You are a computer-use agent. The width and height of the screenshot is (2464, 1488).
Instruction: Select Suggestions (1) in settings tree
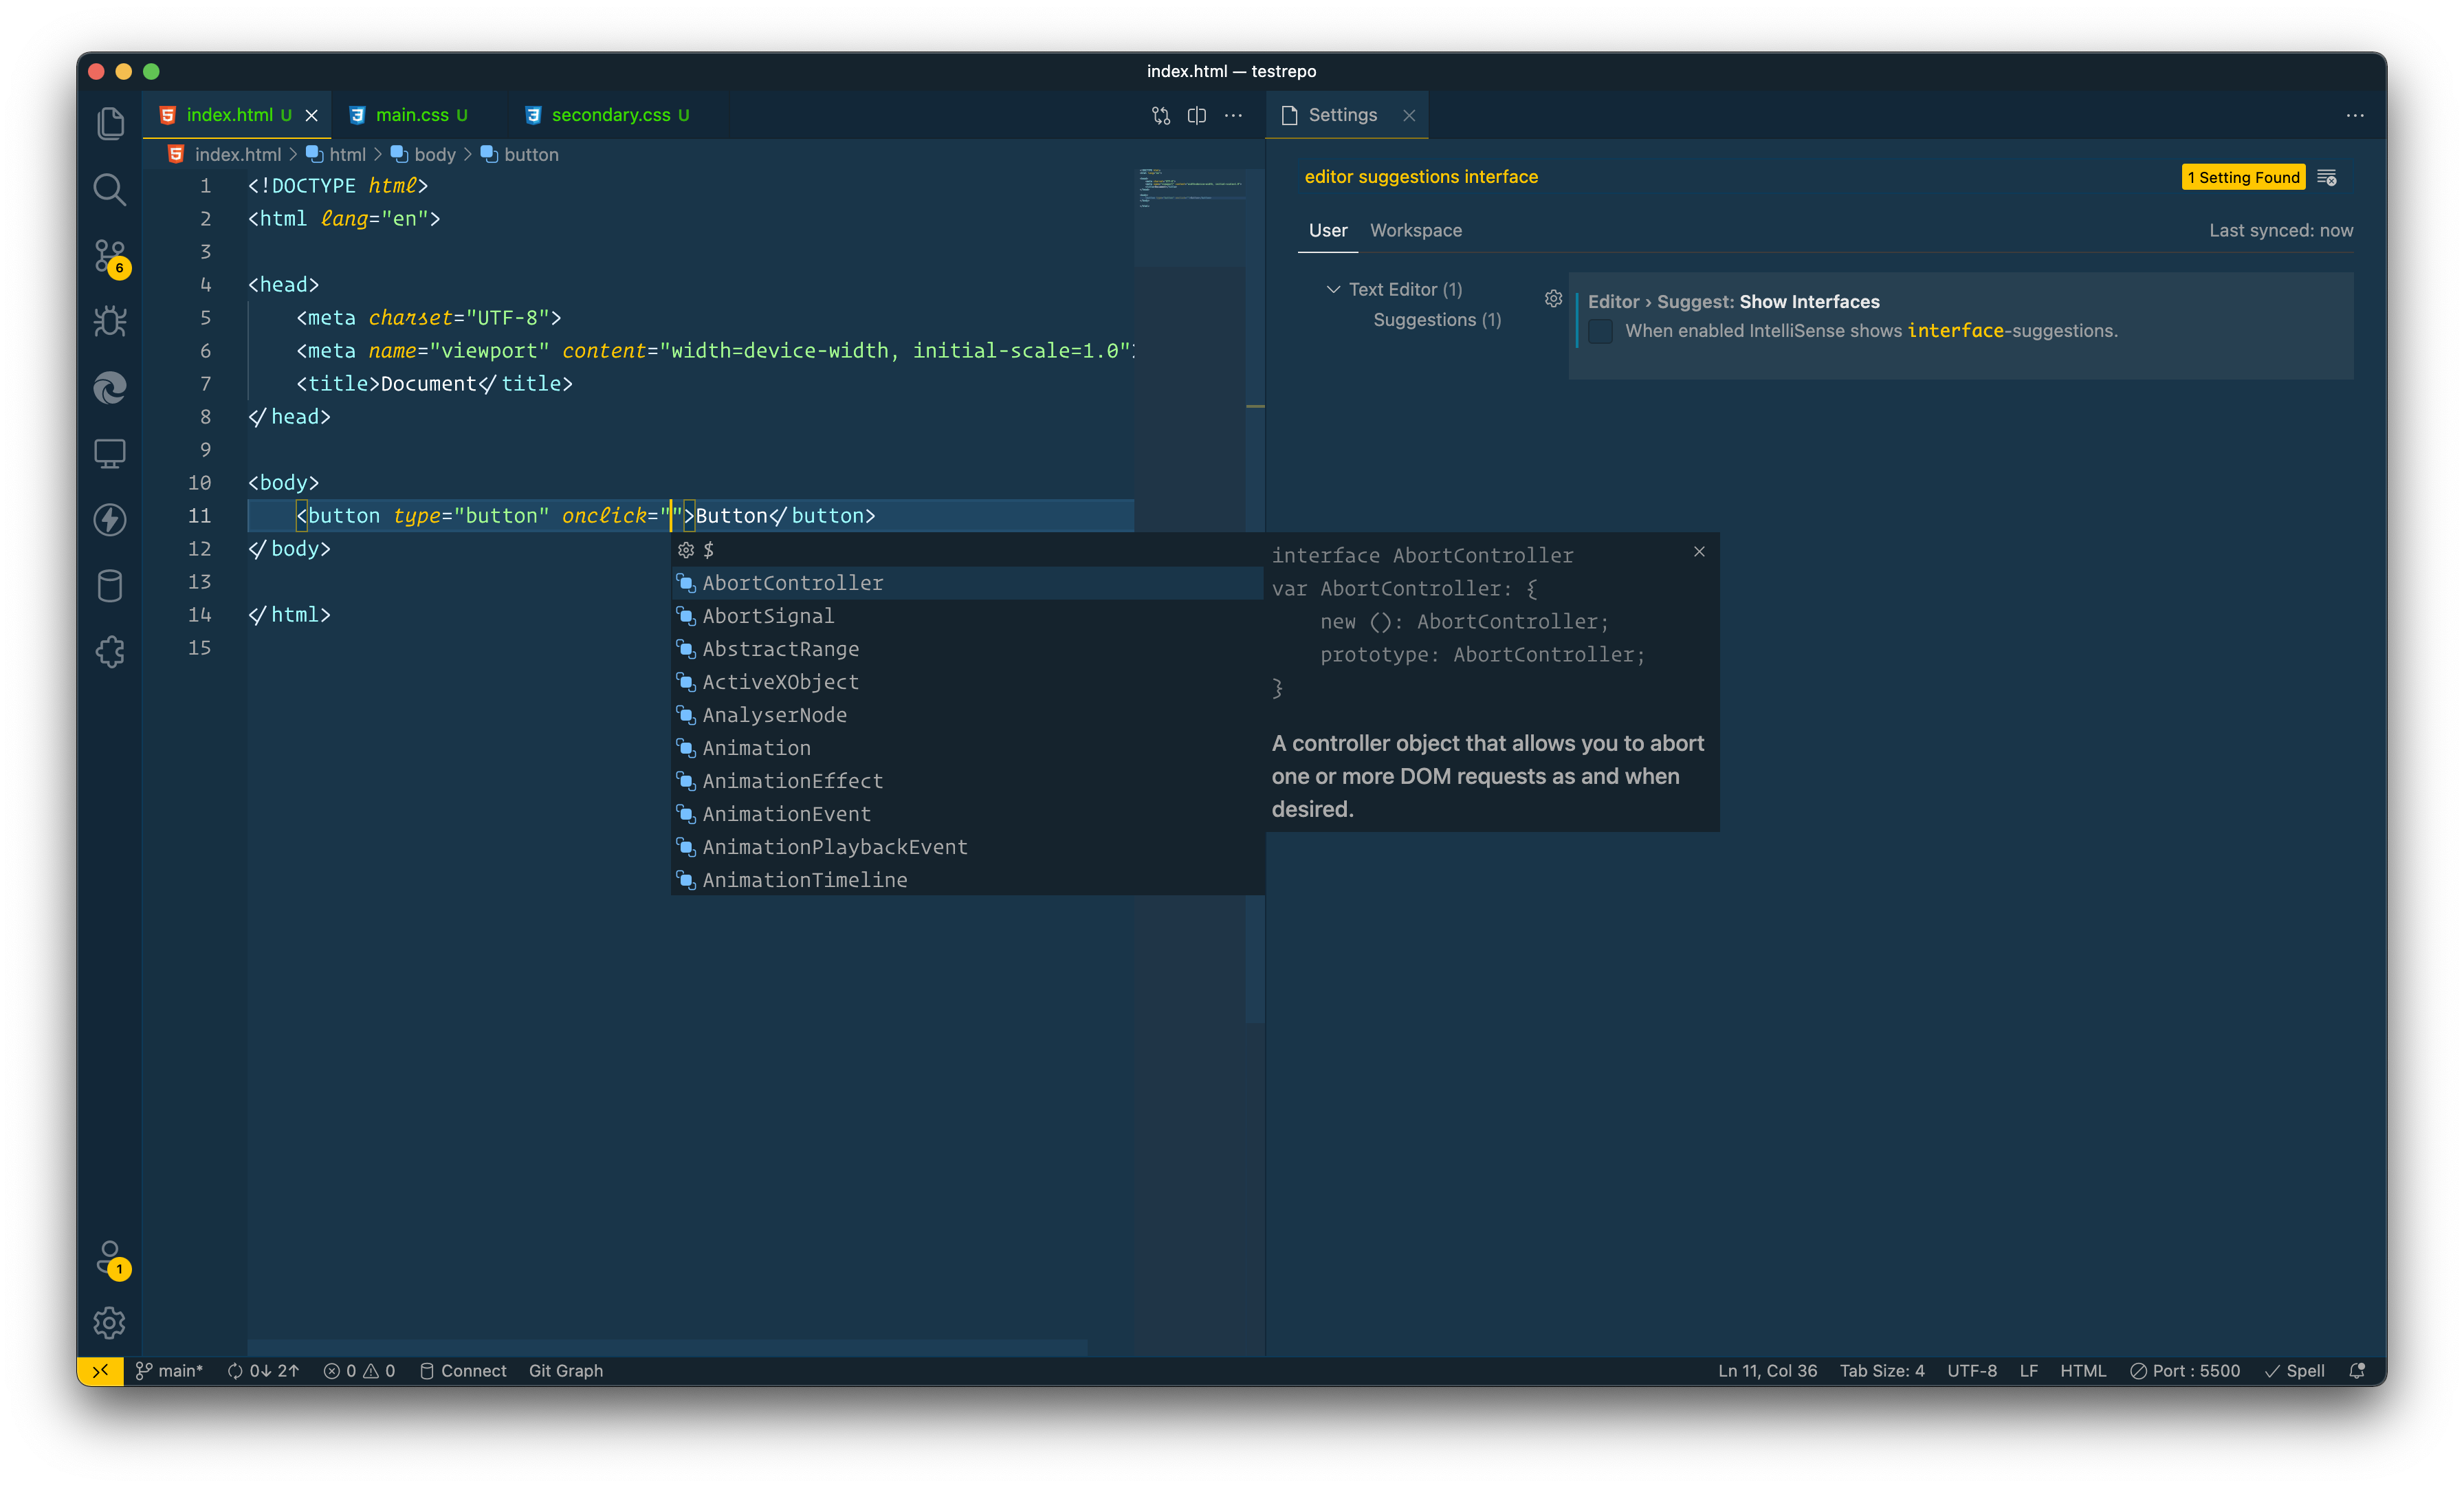pos(1437,320)
